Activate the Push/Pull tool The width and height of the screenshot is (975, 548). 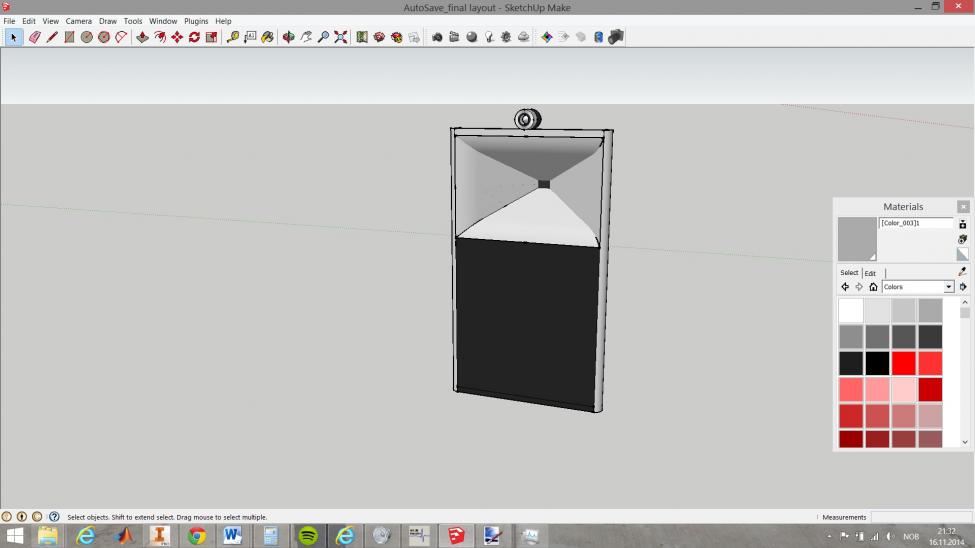[142, 37]
